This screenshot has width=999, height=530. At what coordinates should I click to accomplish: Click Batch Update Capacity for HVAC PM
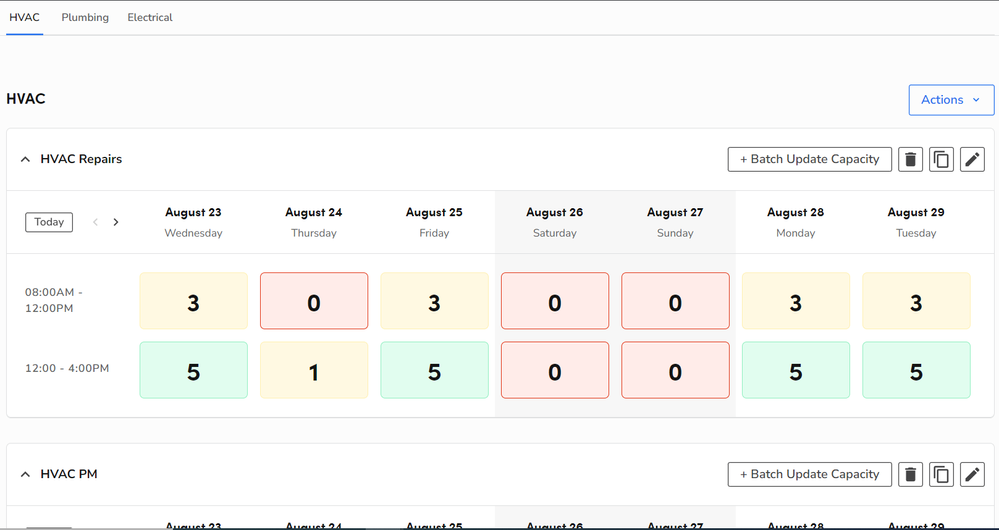809,474
